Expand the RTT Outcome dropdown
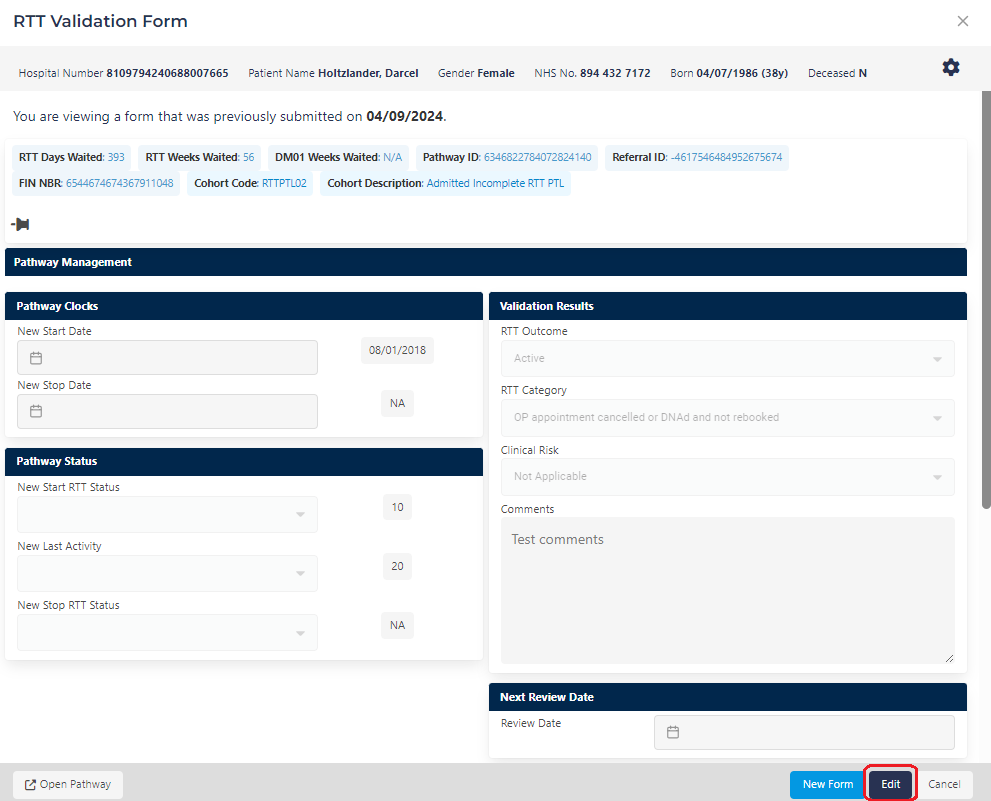Screen dimensions: 991x801 click(x=727, y=358)
